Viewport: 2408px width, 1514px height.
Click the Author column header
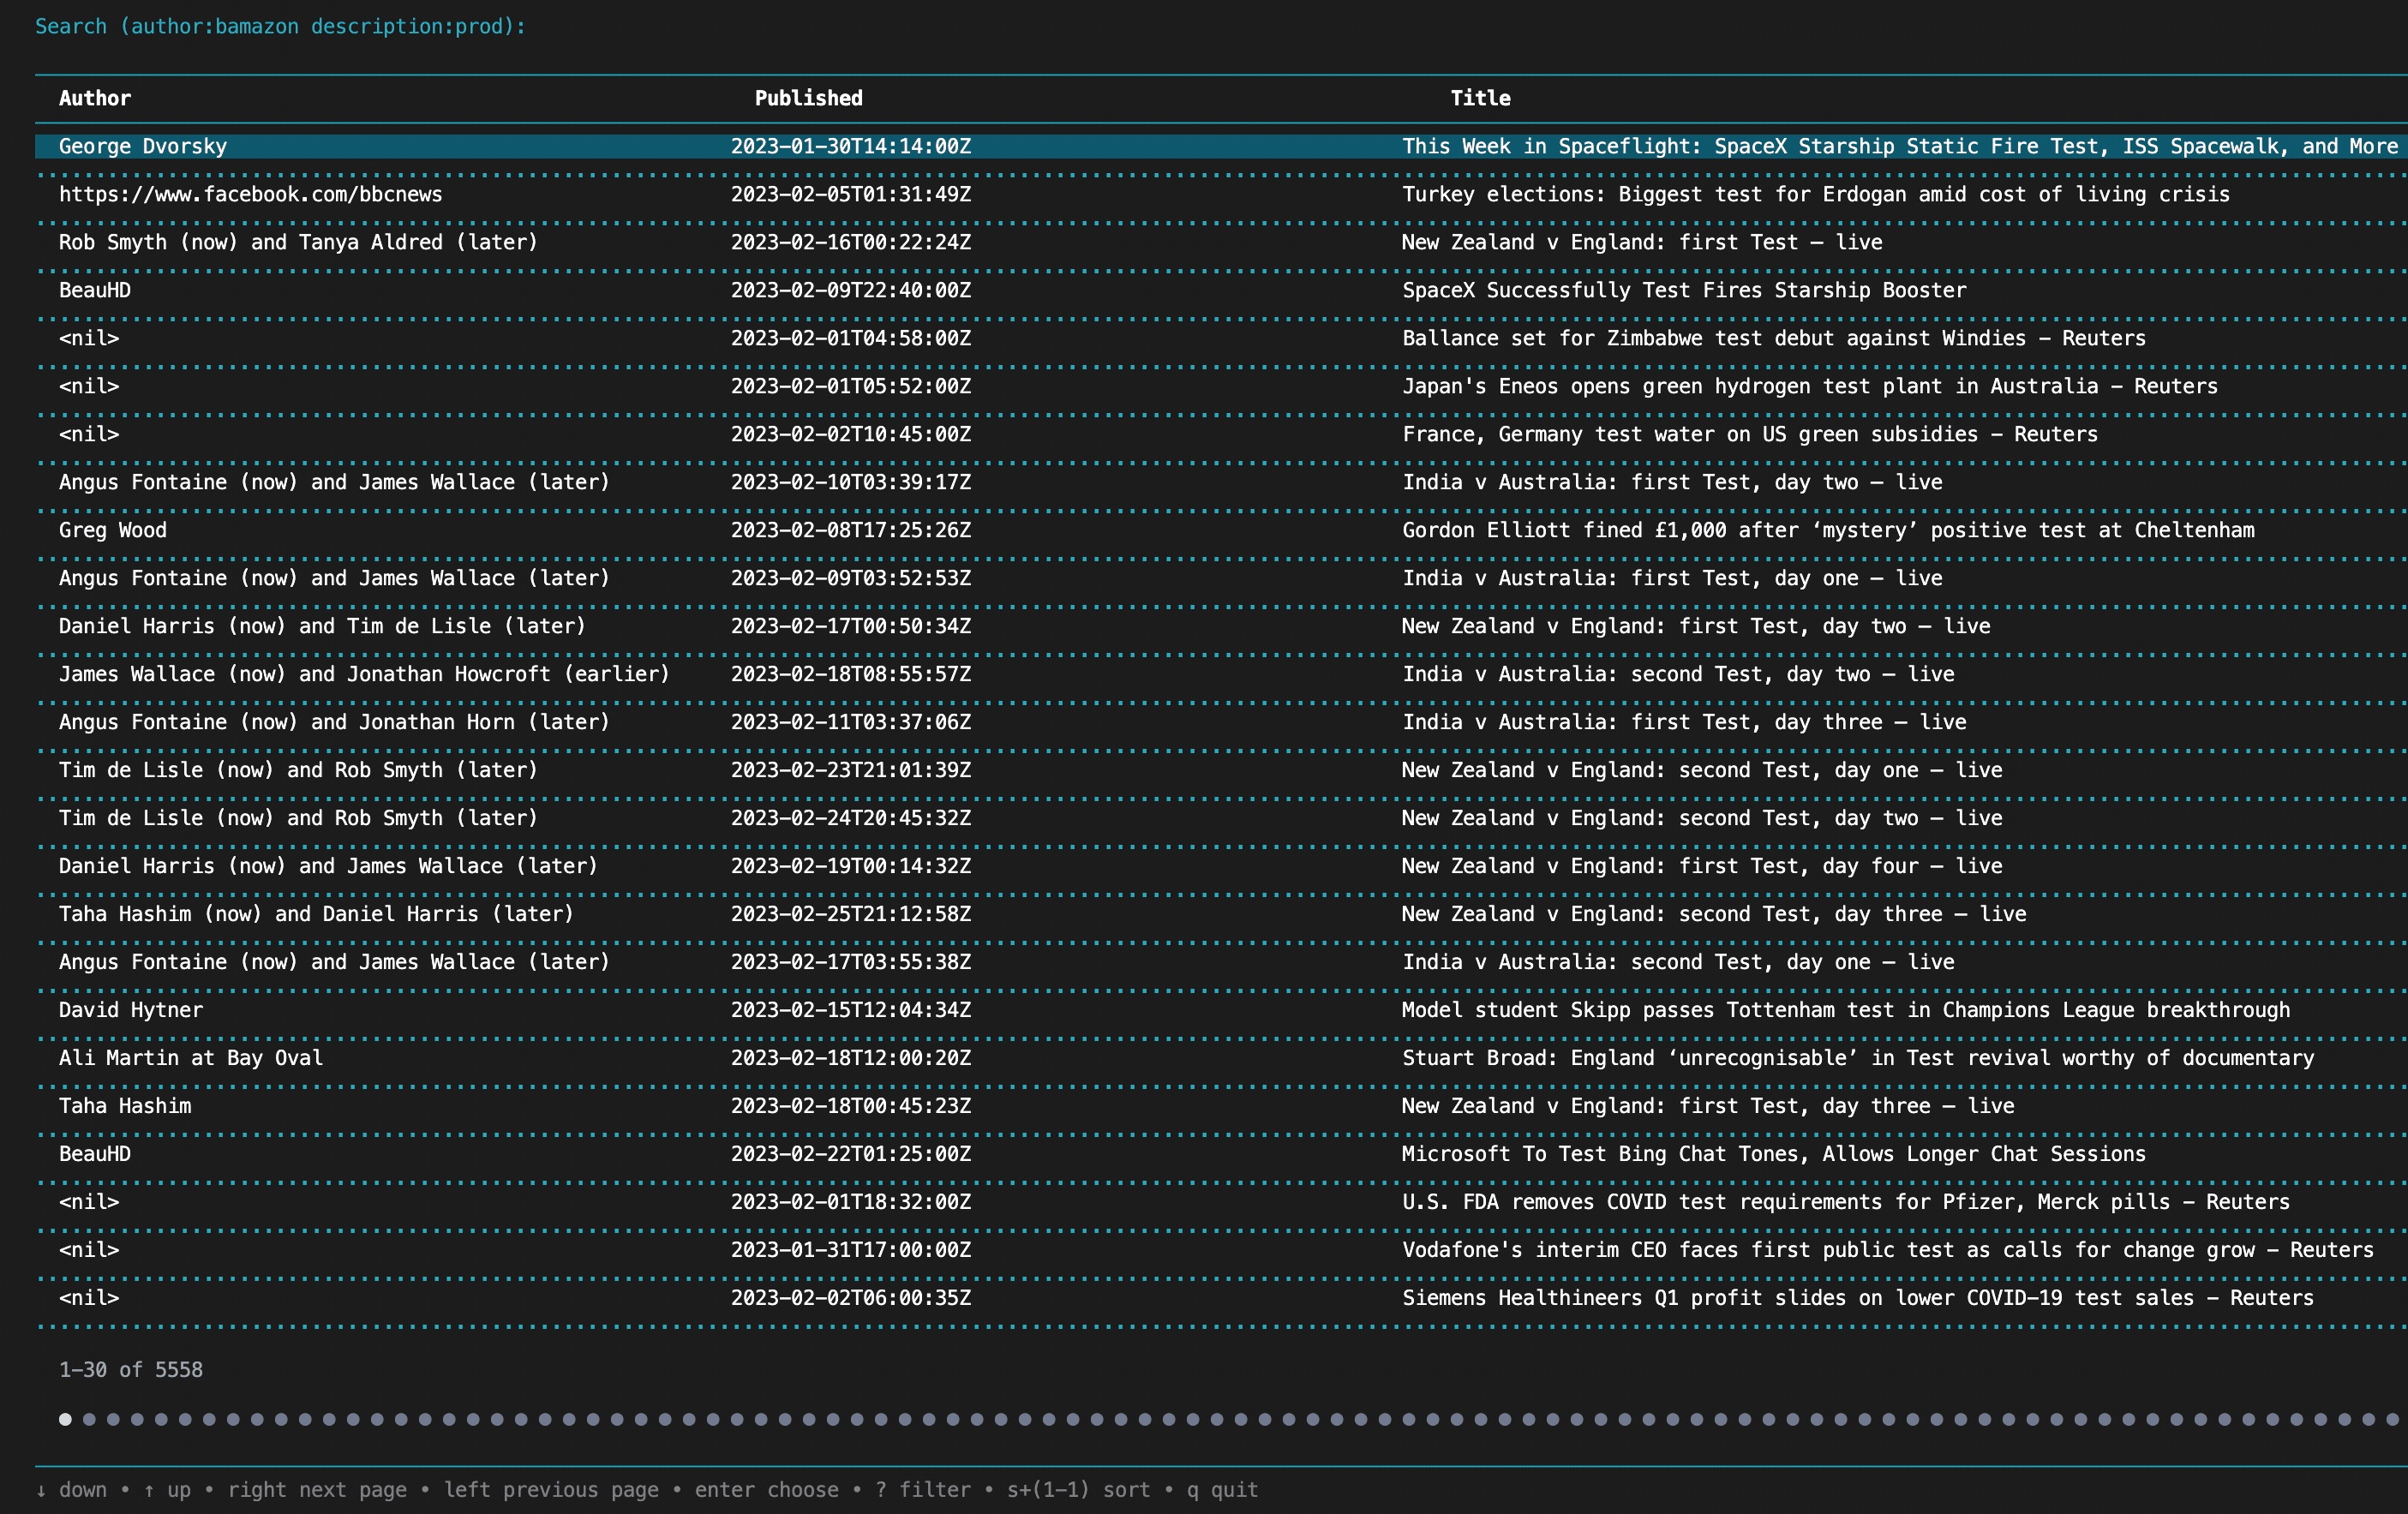click(x=95, y=98)
